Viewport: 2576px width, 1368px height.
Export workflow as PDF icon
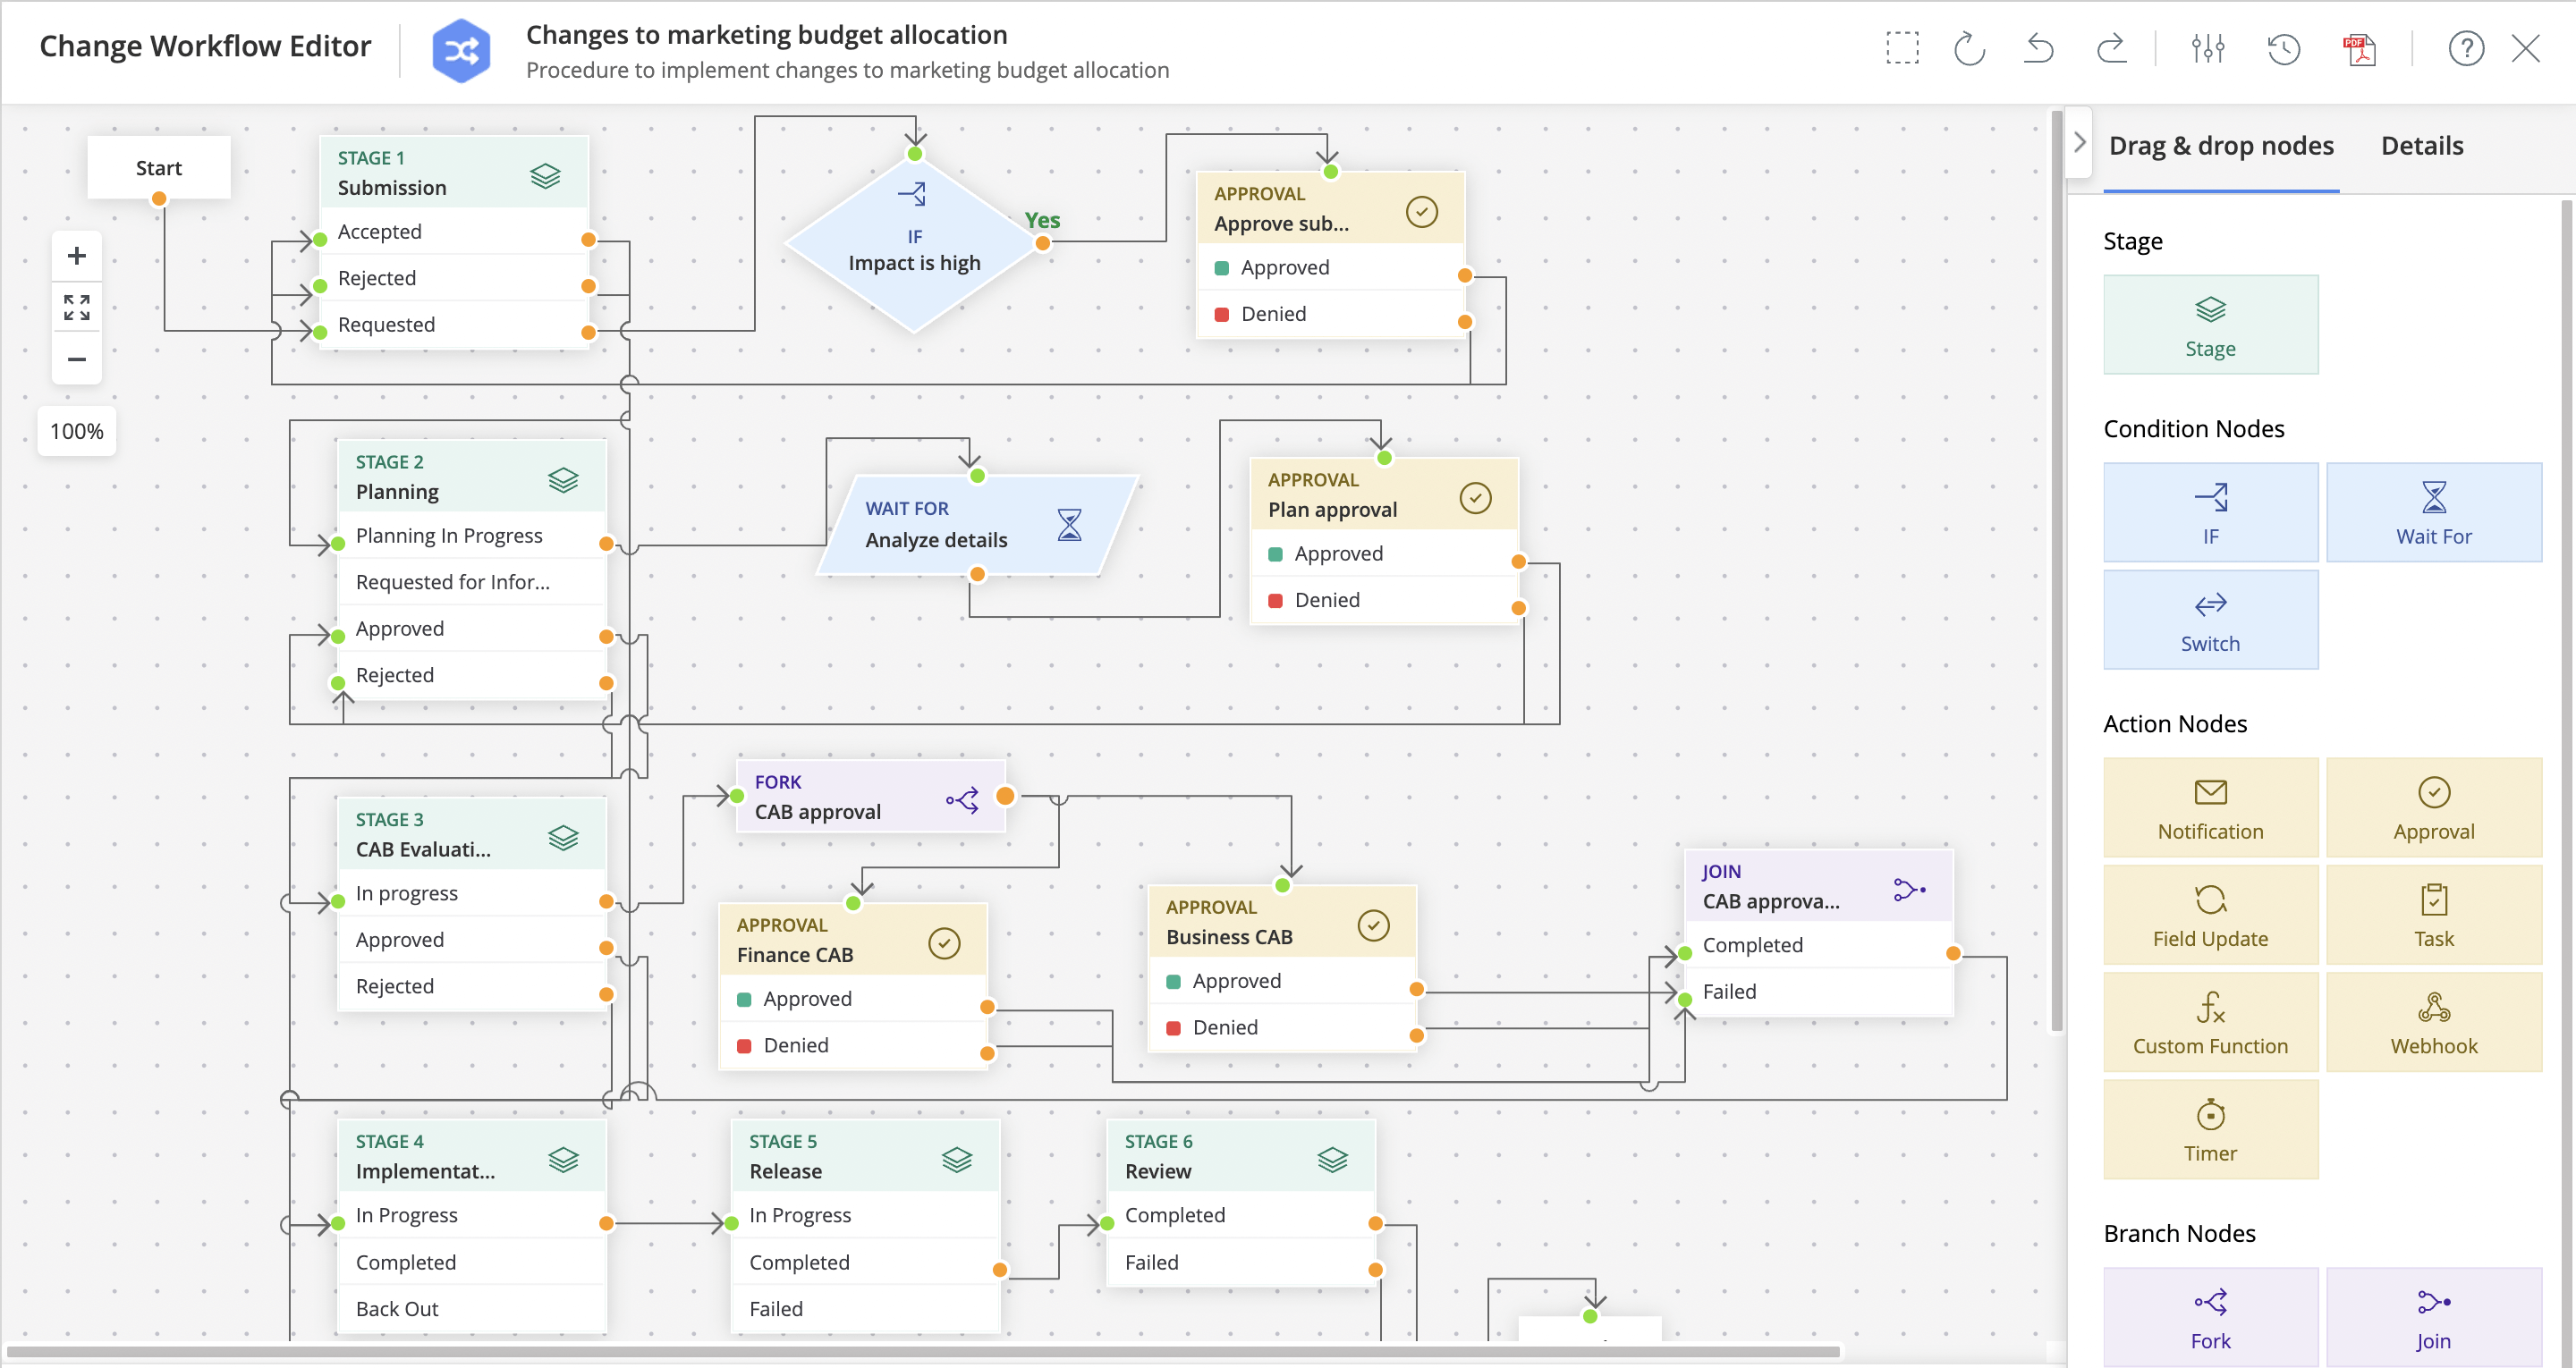2359,48
